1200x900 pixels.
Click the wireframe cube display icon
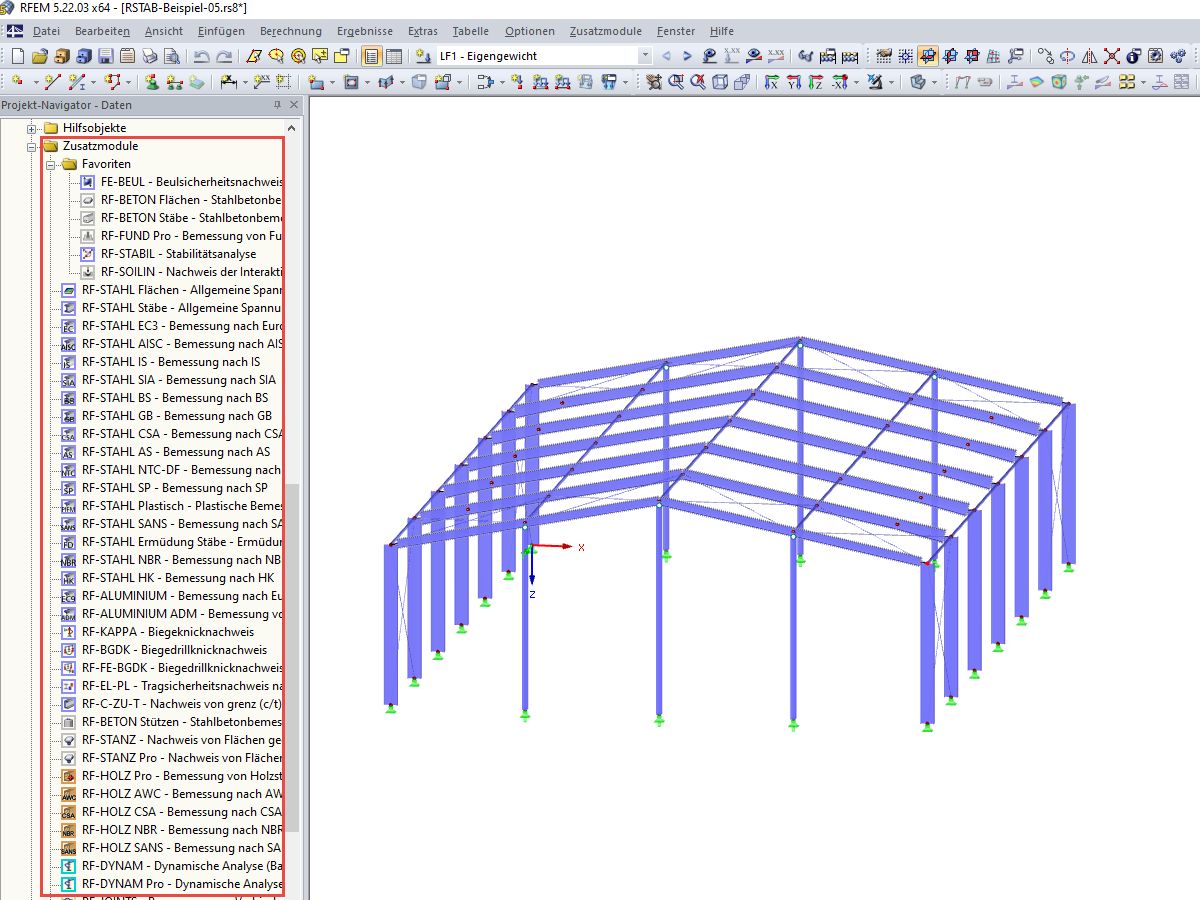pos(720,82)
